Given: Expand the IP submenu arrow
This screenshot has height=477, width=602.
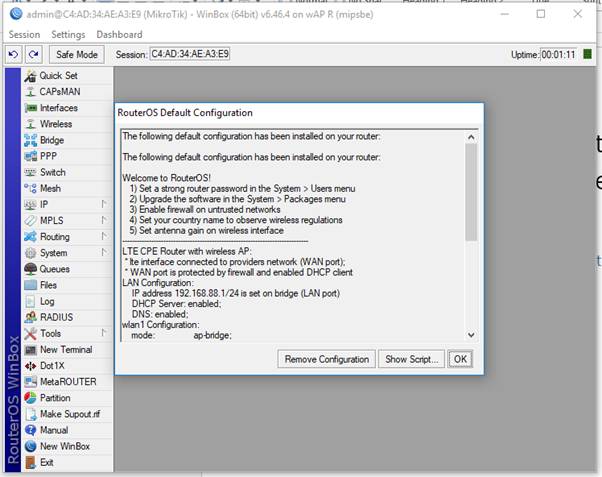Looking at the screenshot, I should 104,204.
